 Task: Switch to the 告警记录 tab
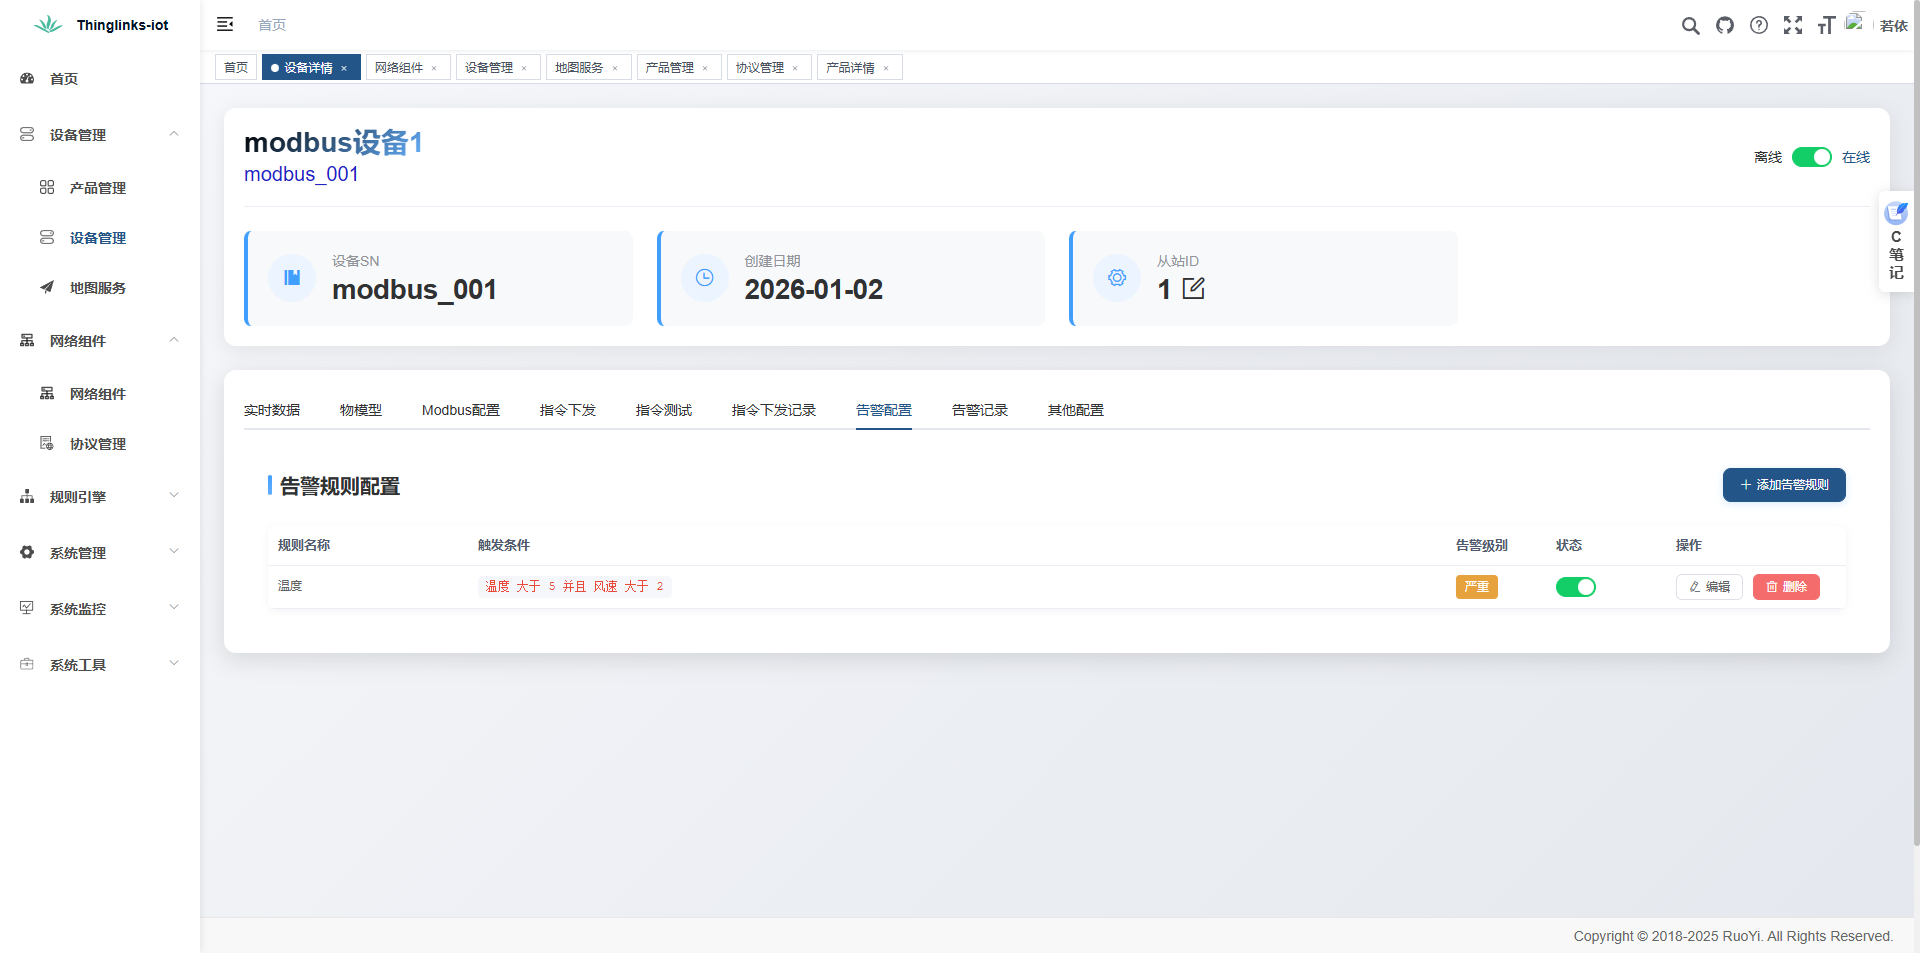point(979,410)
